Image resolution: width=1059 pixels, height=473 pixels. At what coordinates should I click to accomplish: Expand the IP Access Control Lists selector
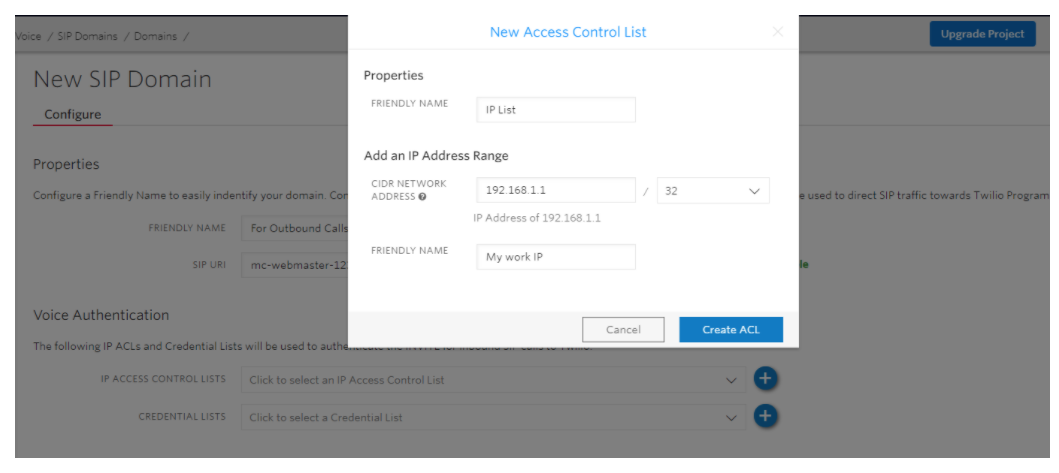493,380
